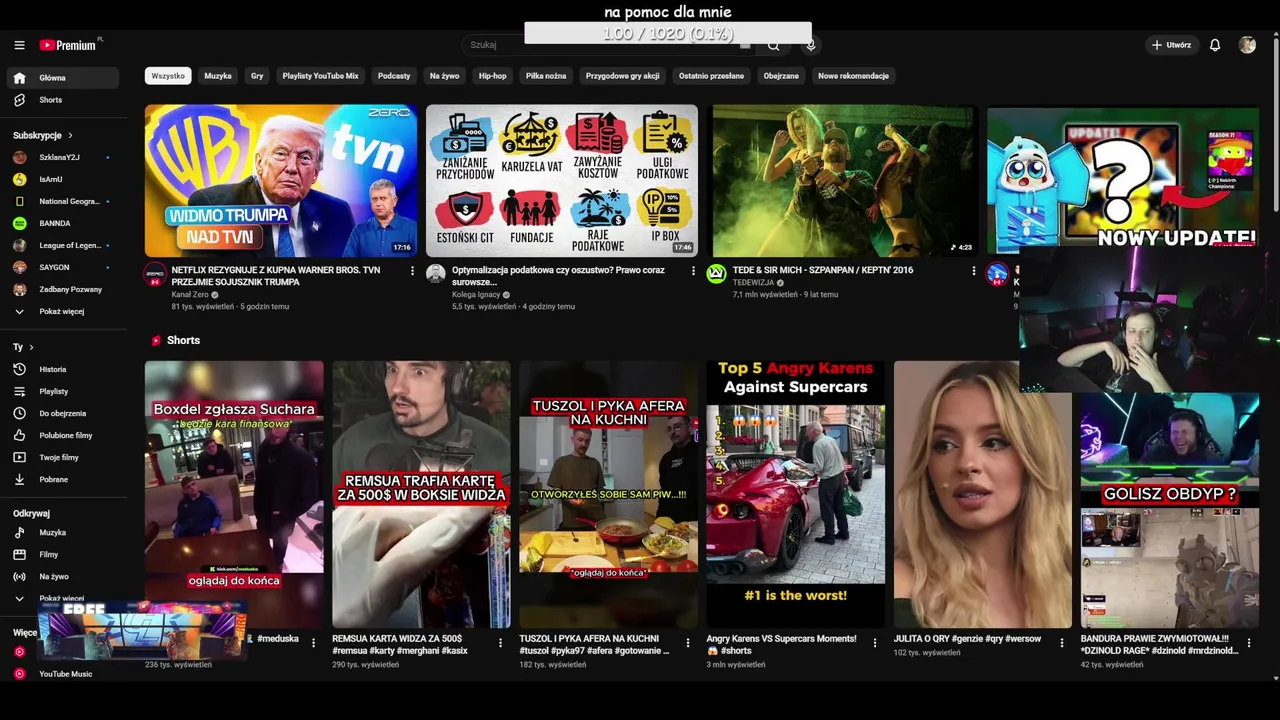Open Playlisty in the sidebar

[x=63, y=391]
